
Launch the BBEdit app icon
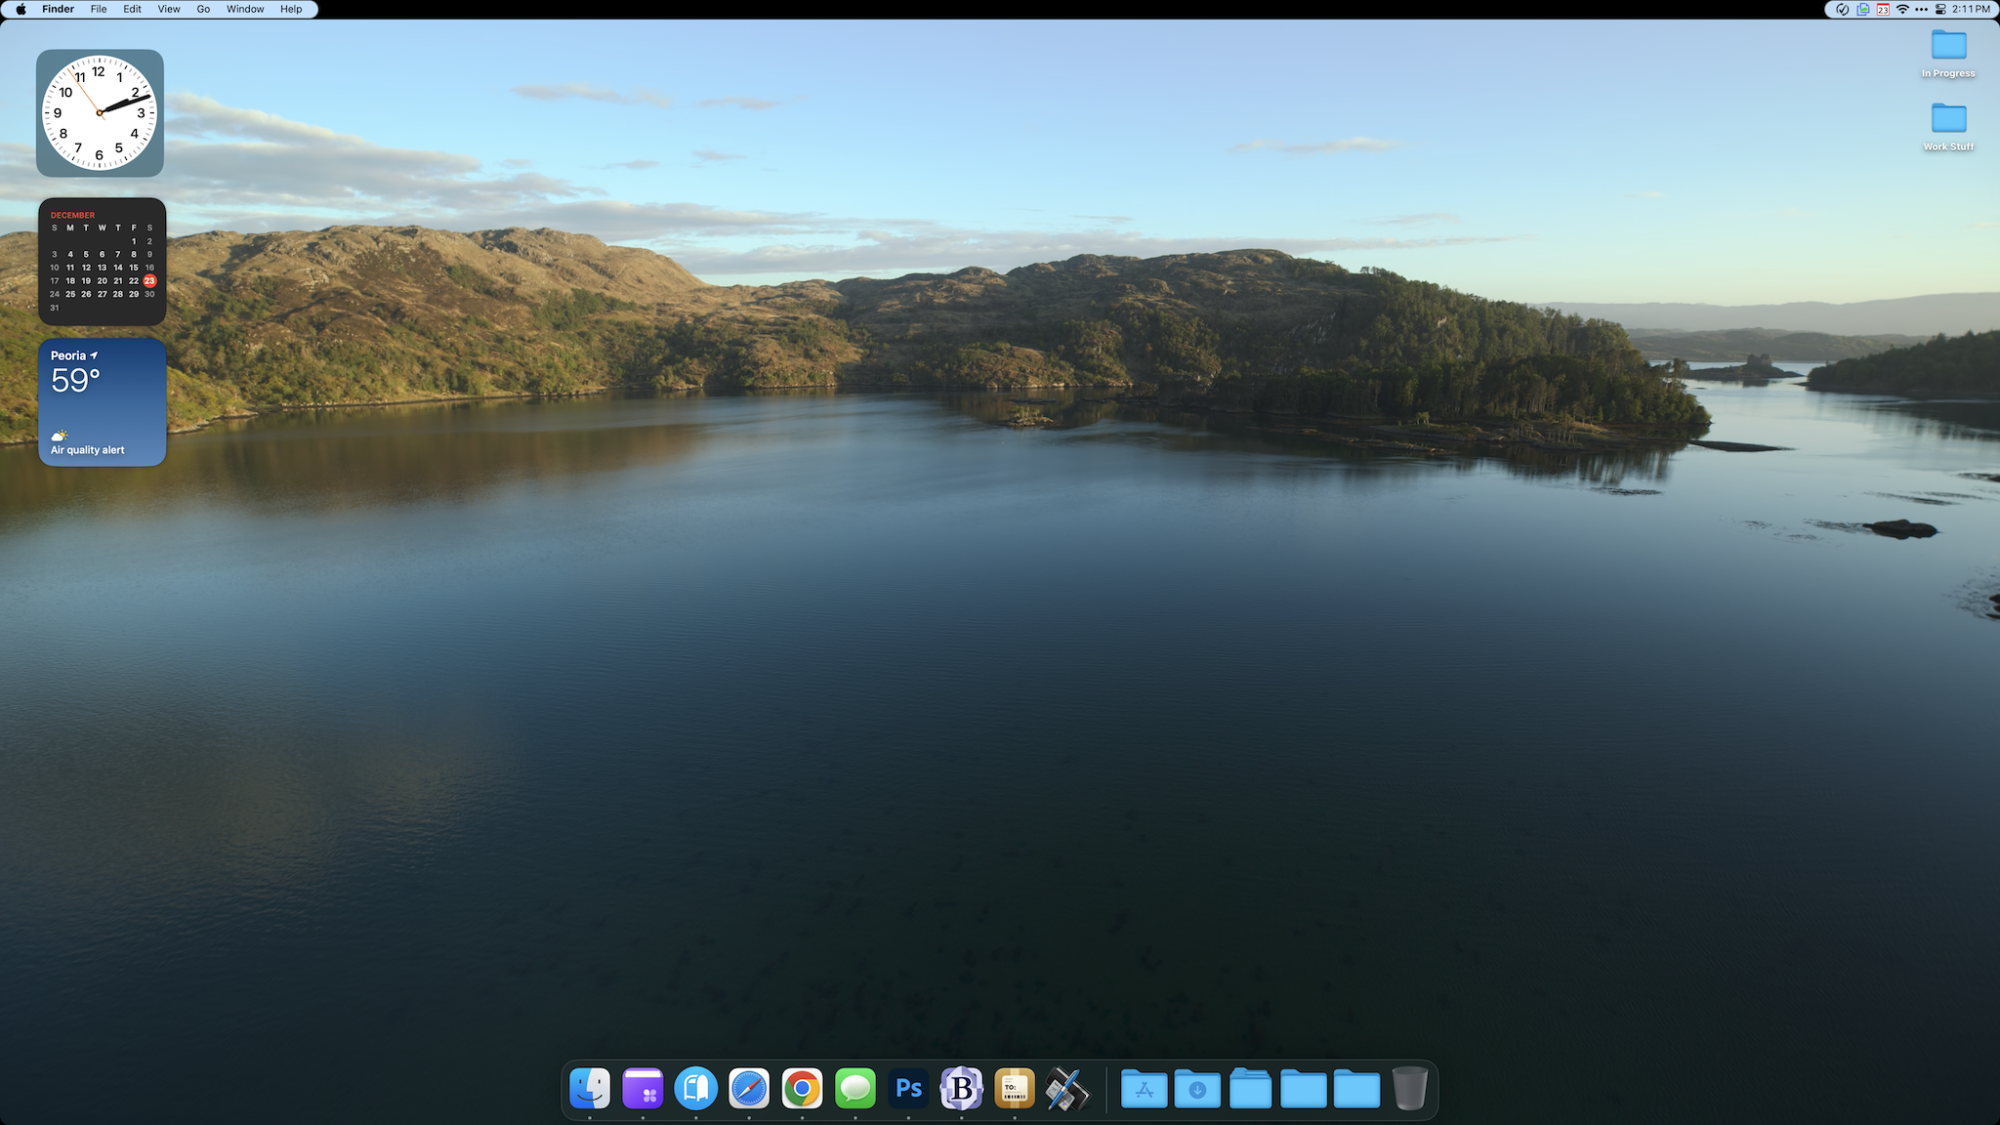coord(961,1088)
